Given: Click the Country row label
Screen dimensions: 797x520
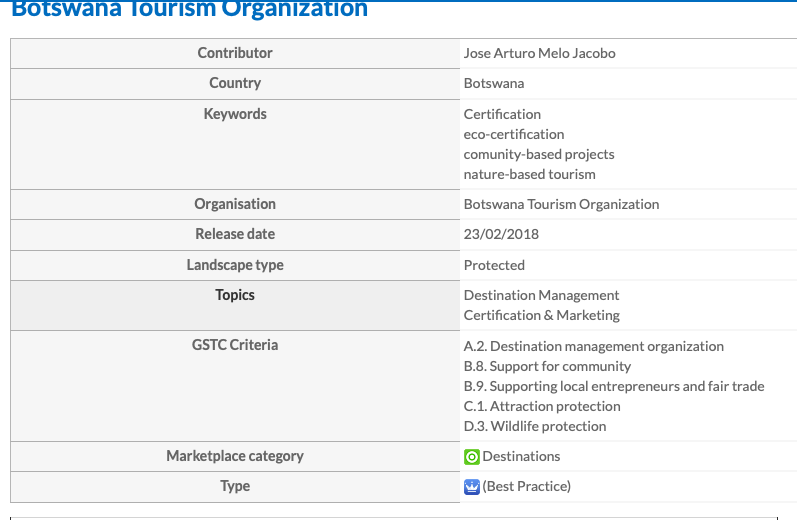Looking at the screenshot, I should click(x=235, y=83).
